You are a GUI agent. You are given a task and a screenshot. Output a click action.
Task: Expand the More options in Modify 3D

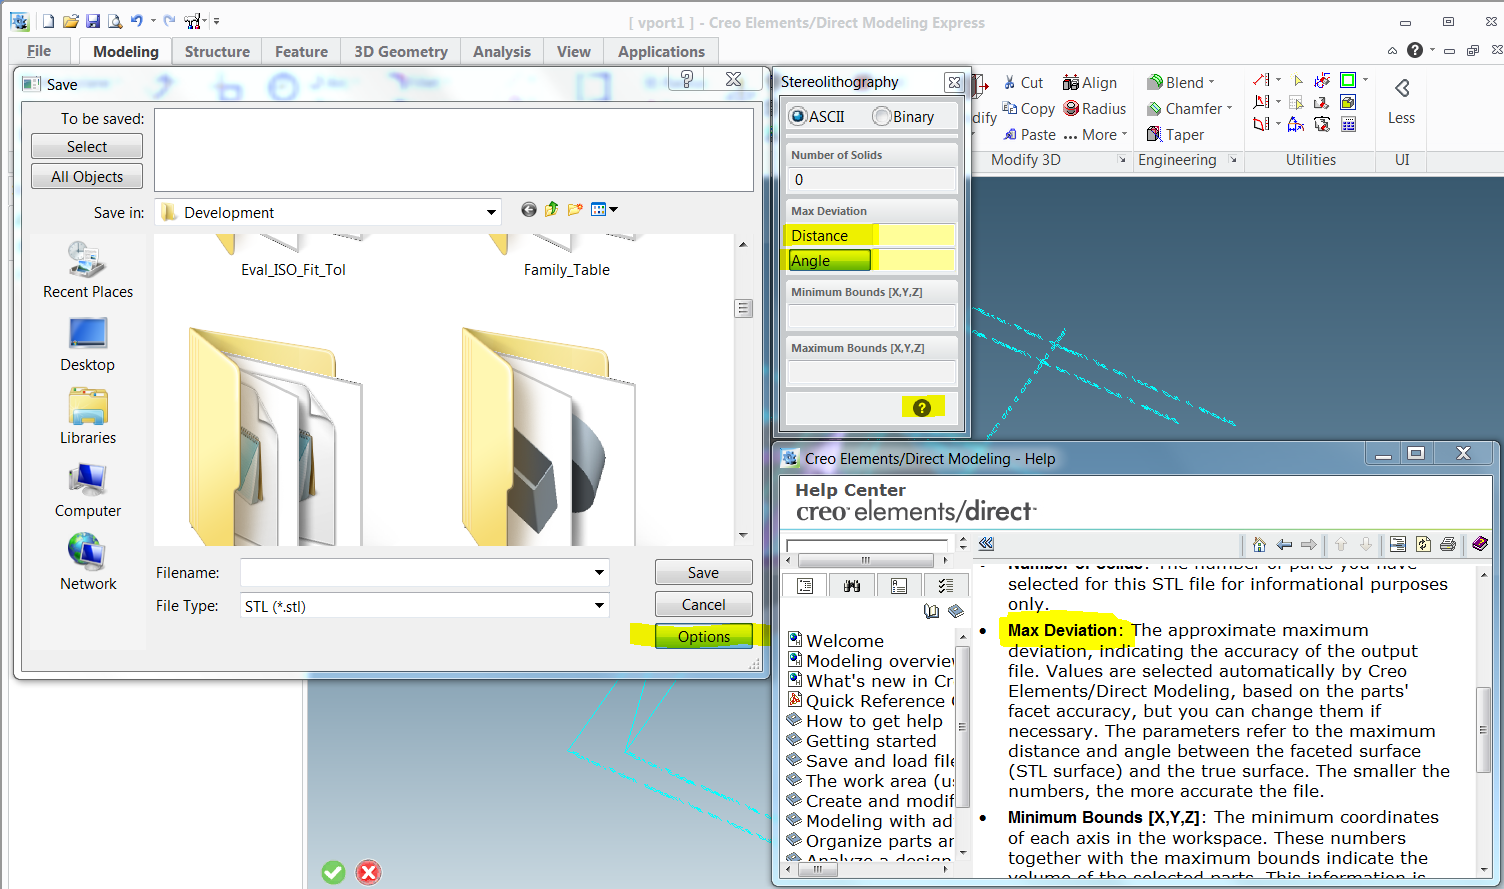(x=1095, y=134)
